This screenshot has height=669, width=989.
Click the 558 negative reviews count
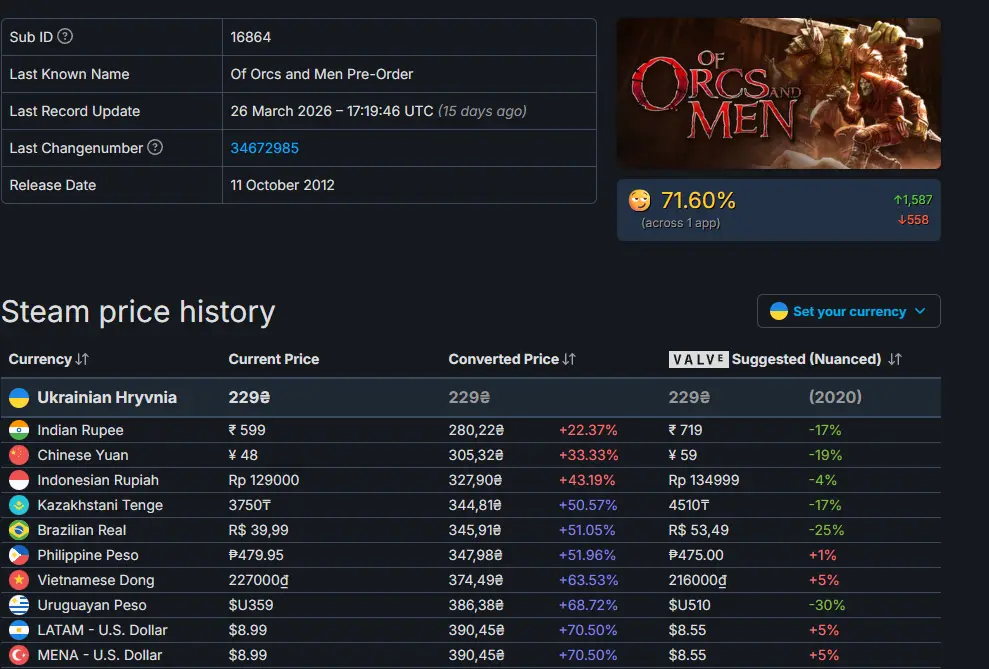(x=913, y=220)
